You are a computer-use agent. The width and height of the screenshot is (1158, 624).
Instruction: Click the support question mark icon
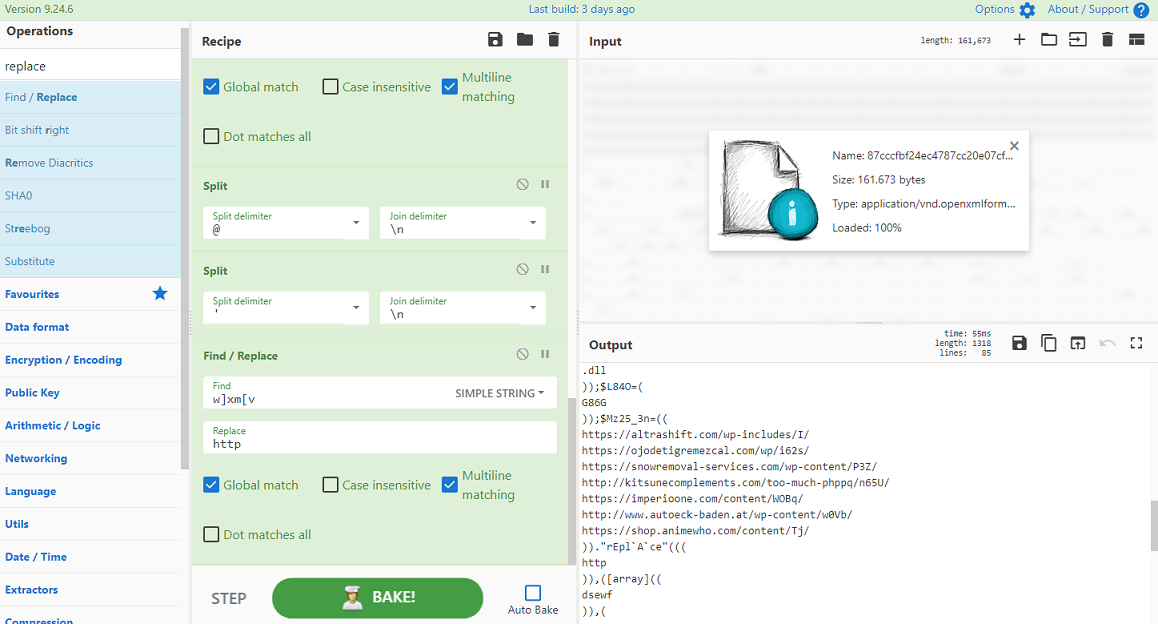[1141, 10]
